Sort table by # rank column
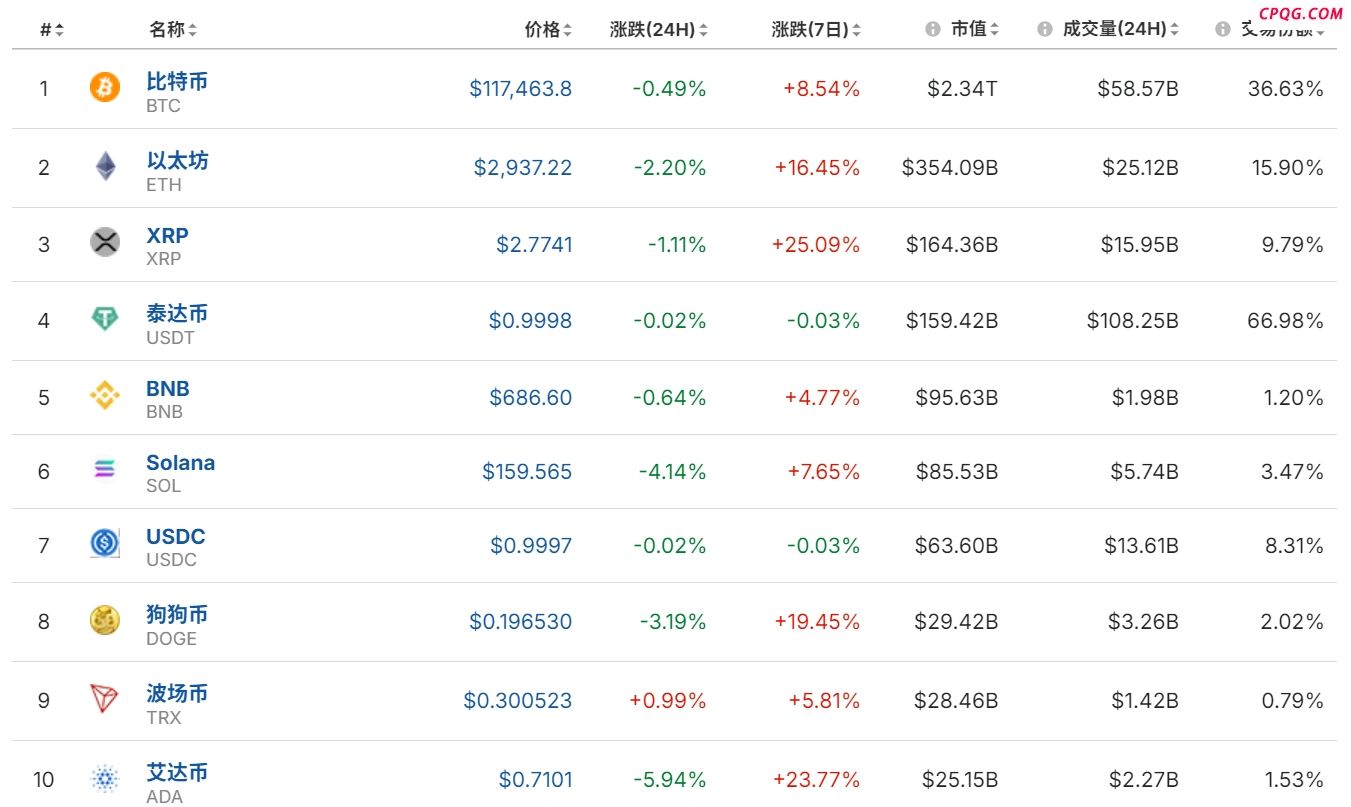Image resolution: width=1351 pixels, height=807 pixels. click(52, 30)
